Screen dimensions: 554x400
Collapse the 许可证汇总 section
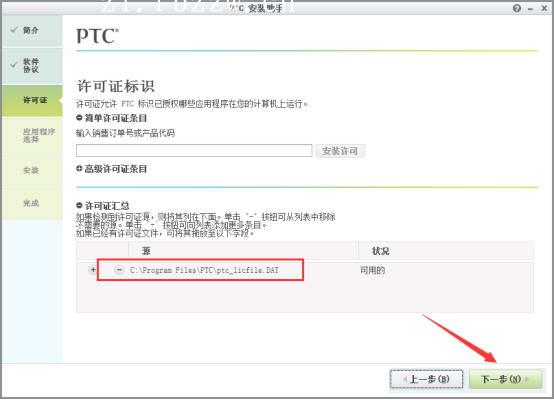click(x=79, y=205)
